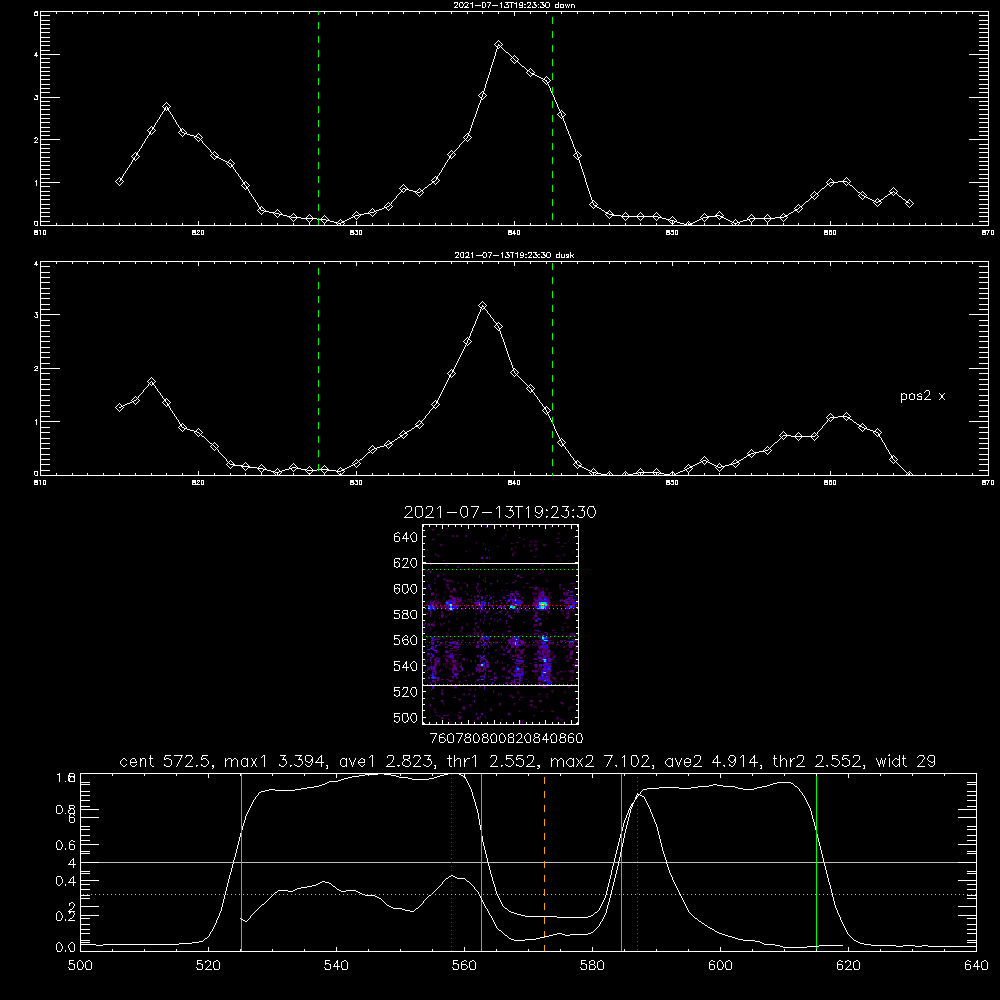This screenshot has height=1000, width=1000.
Task: Click the bottom plot x-axis label 640
Action: click(976, 966)
